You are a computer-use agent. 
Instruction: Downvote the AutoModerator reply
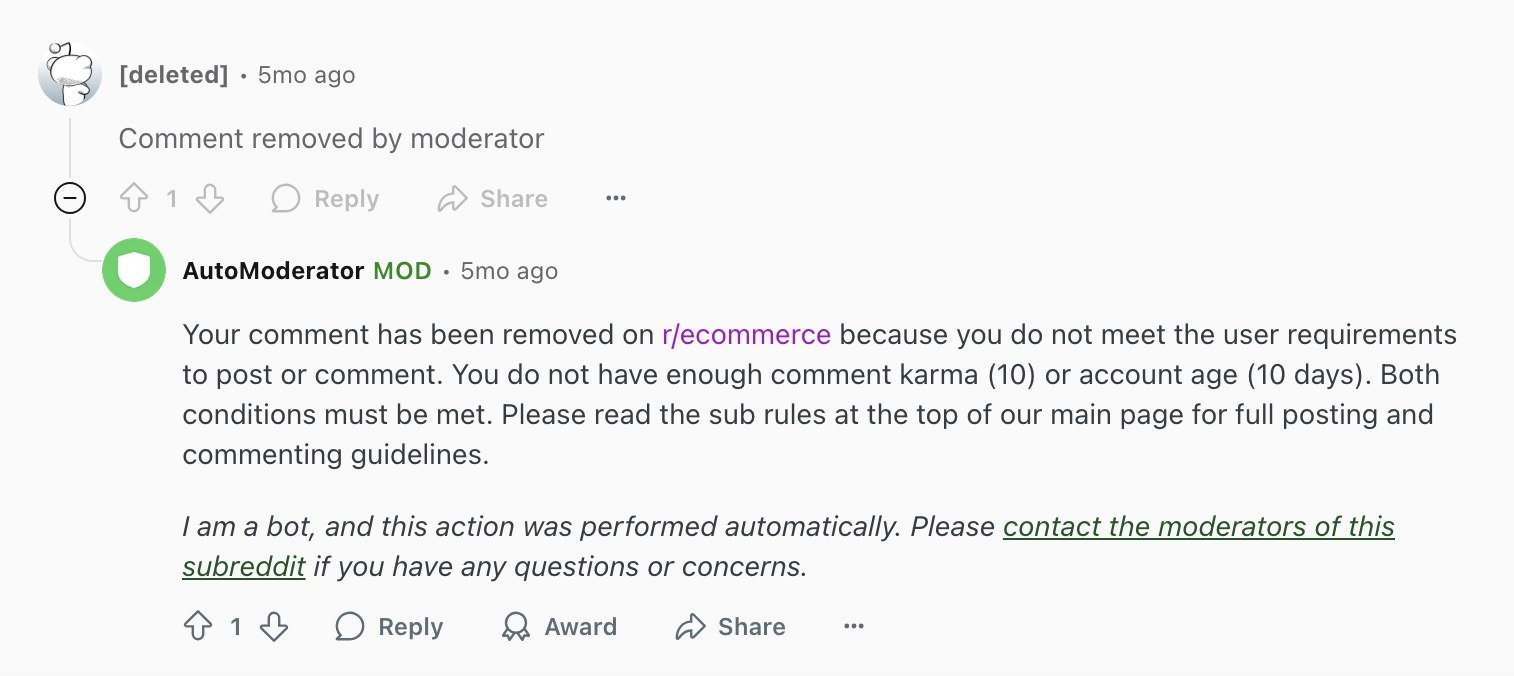[274, 626]
